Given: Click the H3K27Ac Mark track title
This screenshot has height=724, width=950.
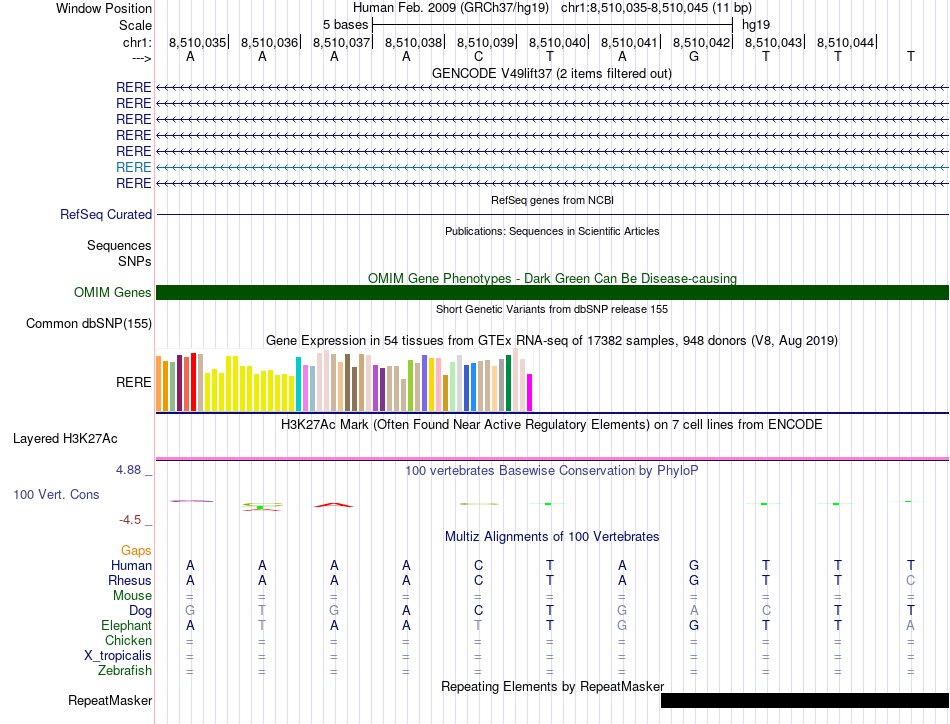Looking at the screenshot, I should tap(551, 425).
